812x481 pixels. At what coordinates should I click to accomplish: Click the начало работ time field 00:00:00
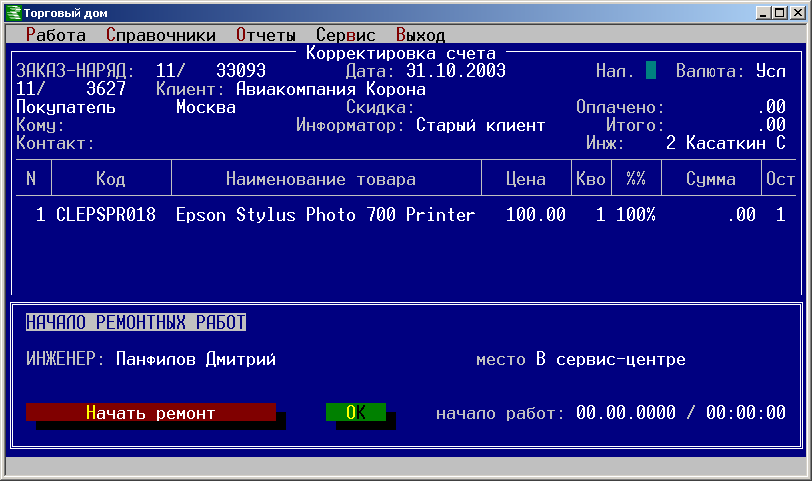pos(746,412)
